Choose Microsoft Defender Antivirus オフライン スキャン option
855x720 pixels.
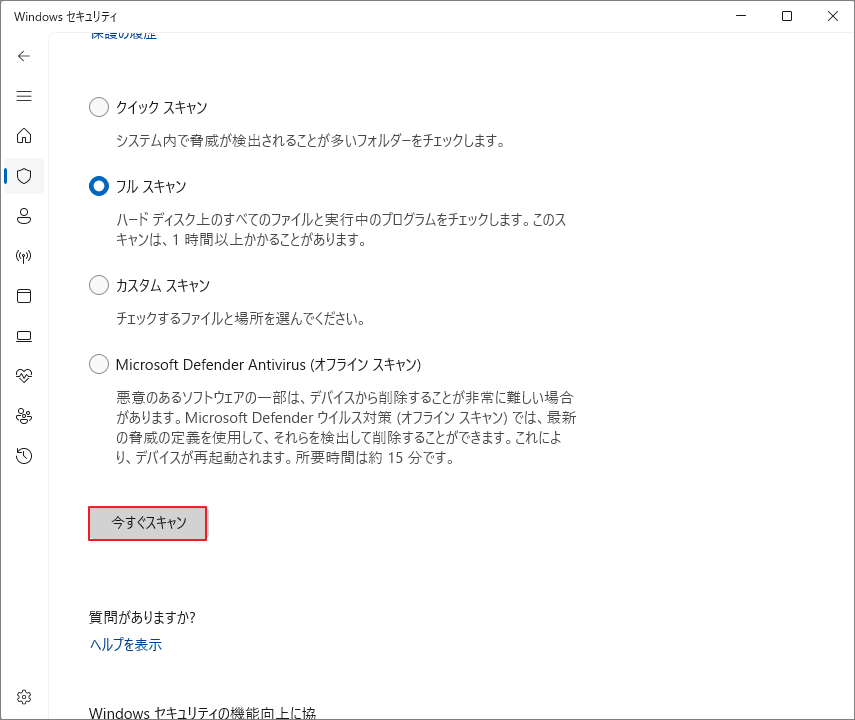pyautogui.click(x=98, y=364)
